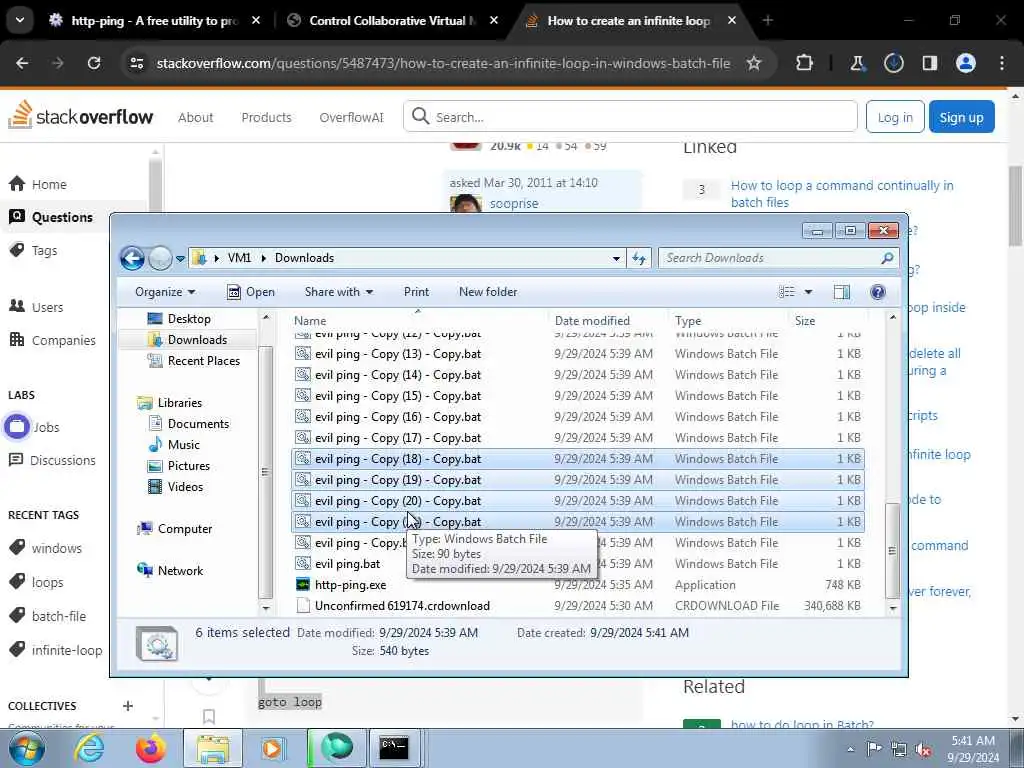Open Command Prompt from the taskbar
The height and width of the screenshot is (768, 1024).
[394, 748]
